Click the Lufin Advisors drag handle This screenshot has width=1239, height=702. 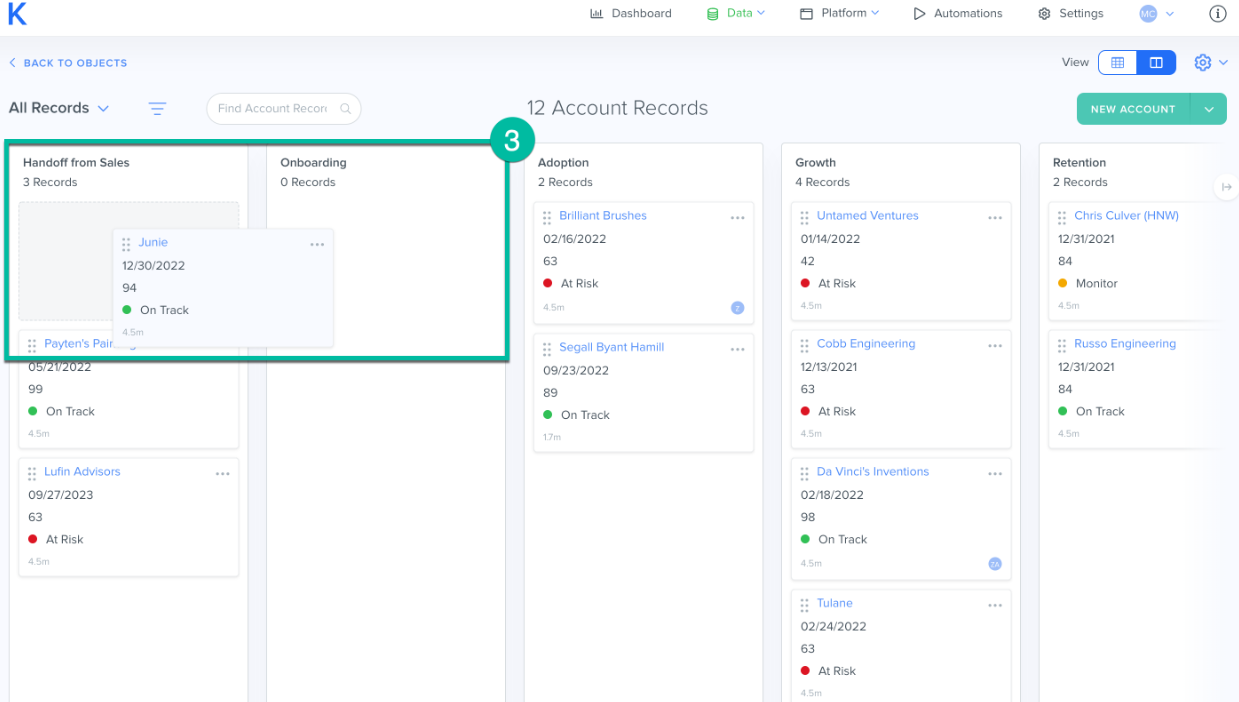click(32, 473)
